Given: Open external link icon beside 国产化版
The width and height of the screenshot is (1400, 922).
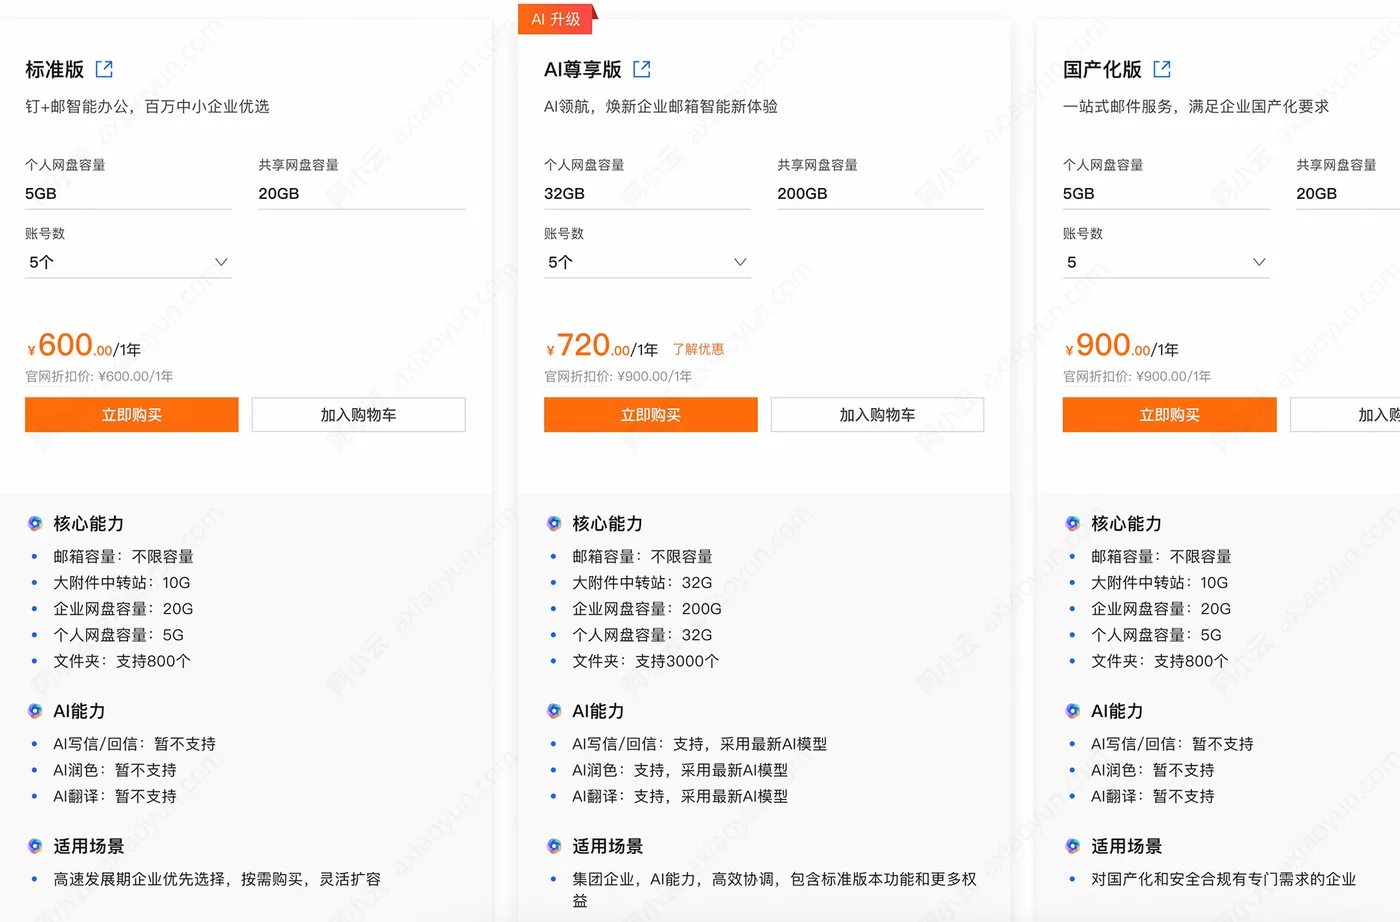Looking at the screenshot, I should [1162, 69].
